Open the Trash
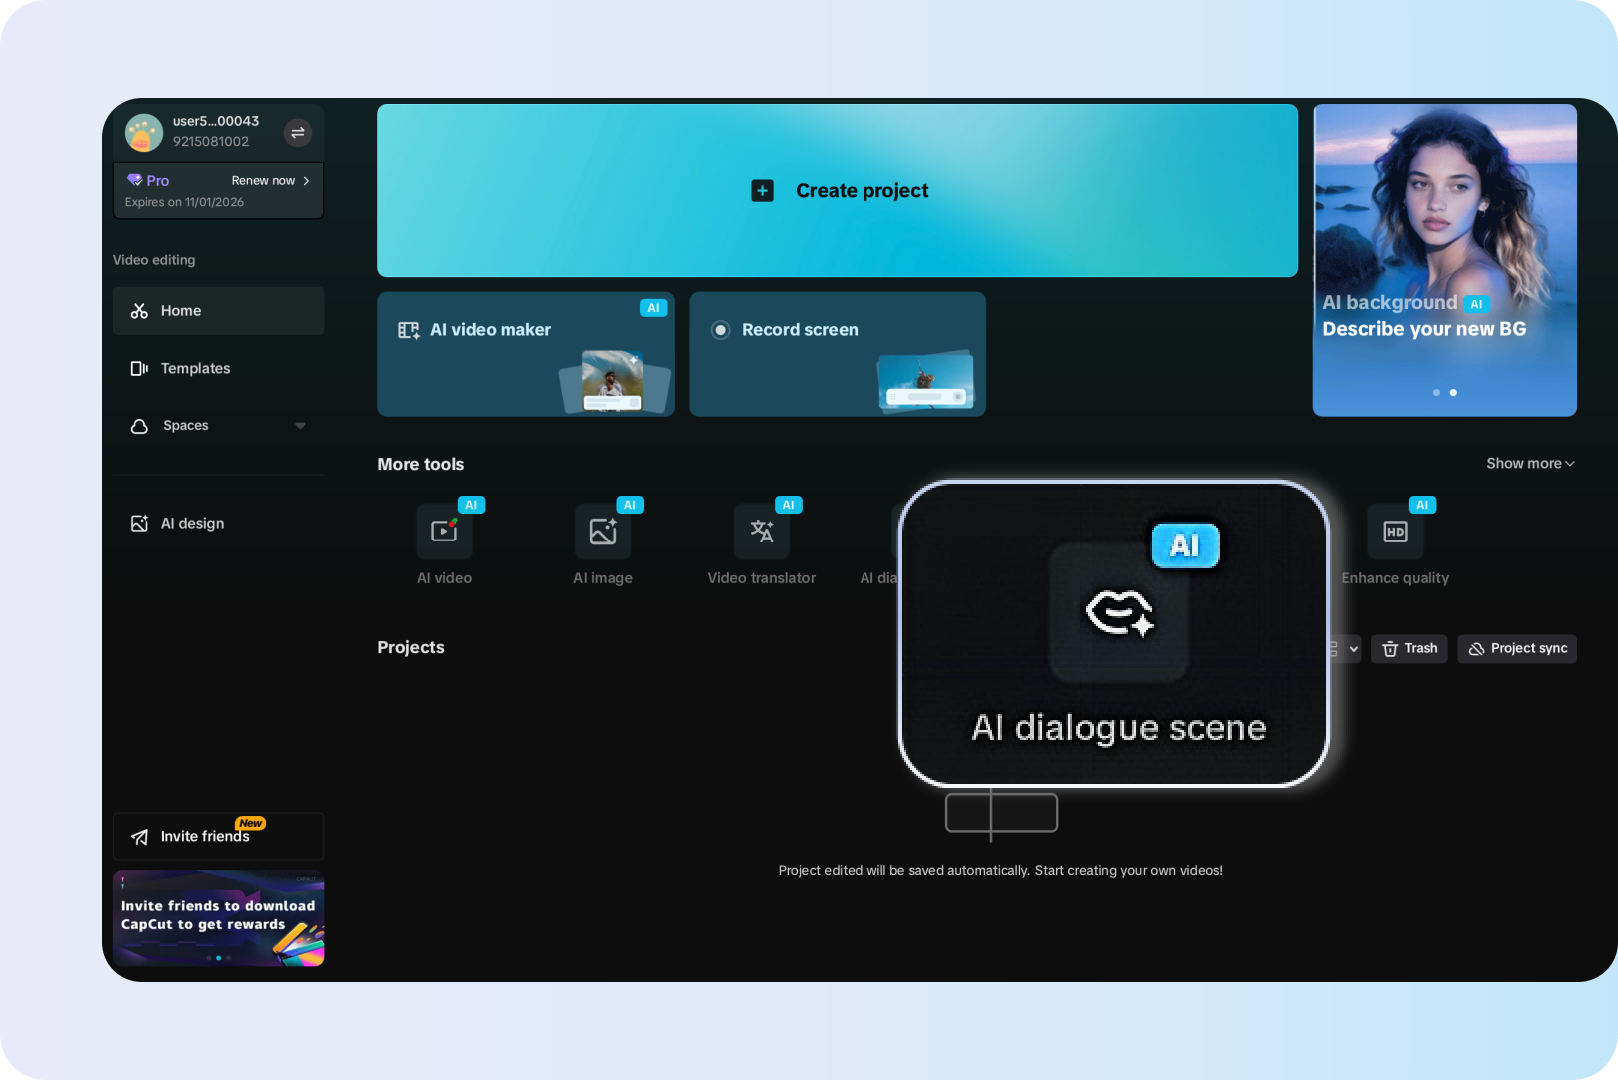 [x=1409, y=648]
